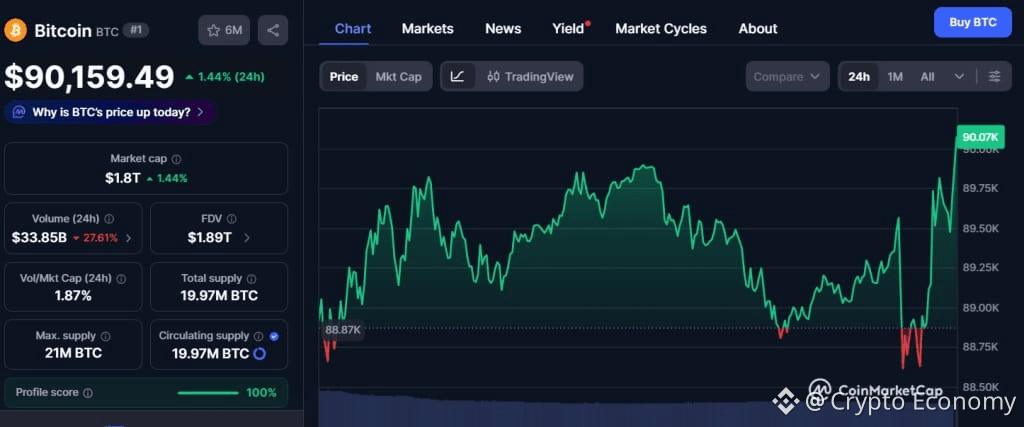The width and height of the screenshot is (1024, 427).
Task: Click the $1.89T FDV value
Action: (209, 238)
